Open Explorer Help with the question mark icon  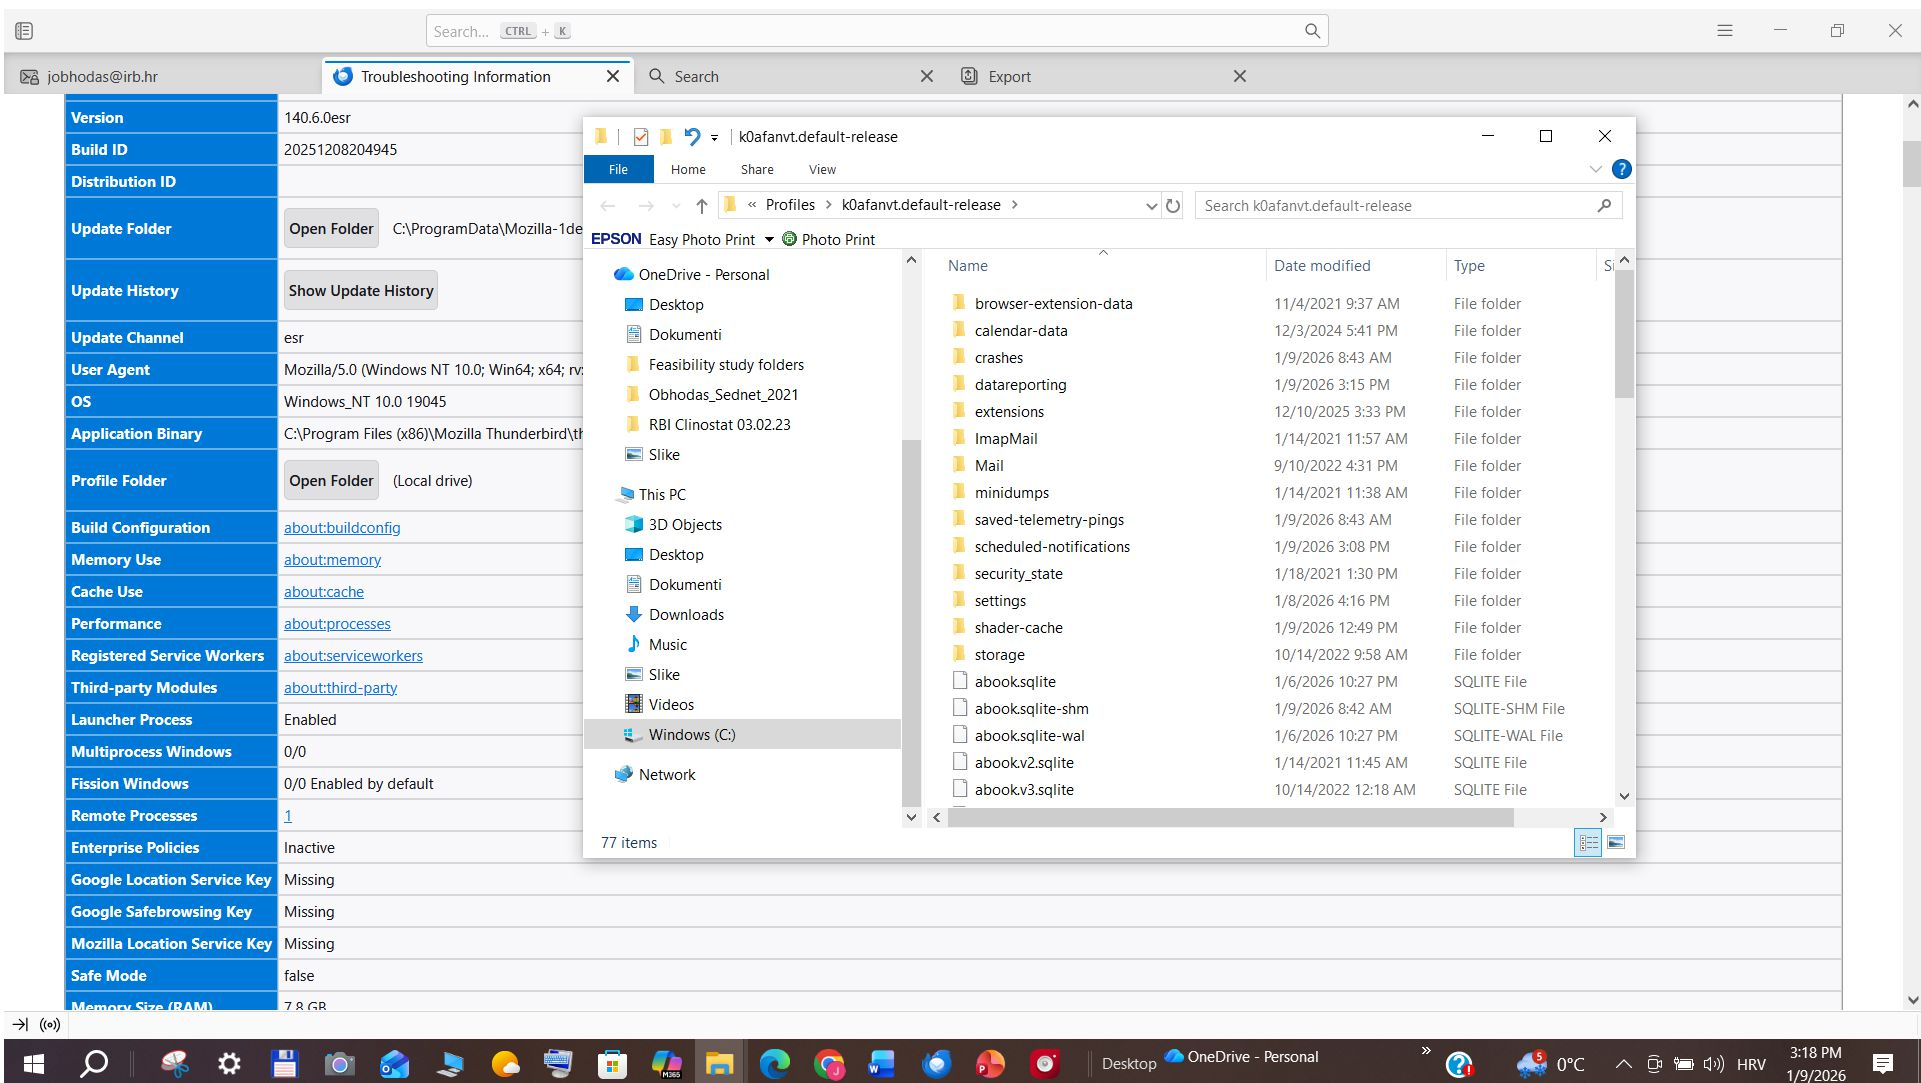pos(1622,169)
